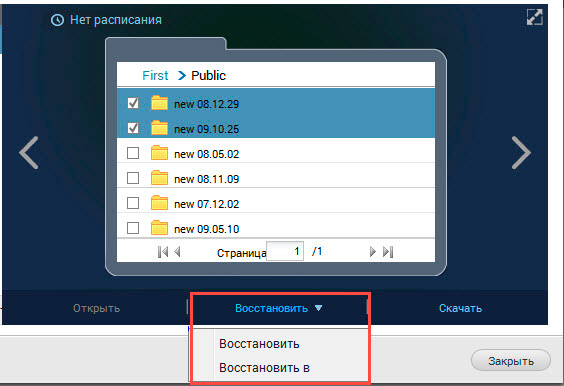This screenshot has height=386, width=564.
Task: Go to previous page arrow
Action: [177, 252]
